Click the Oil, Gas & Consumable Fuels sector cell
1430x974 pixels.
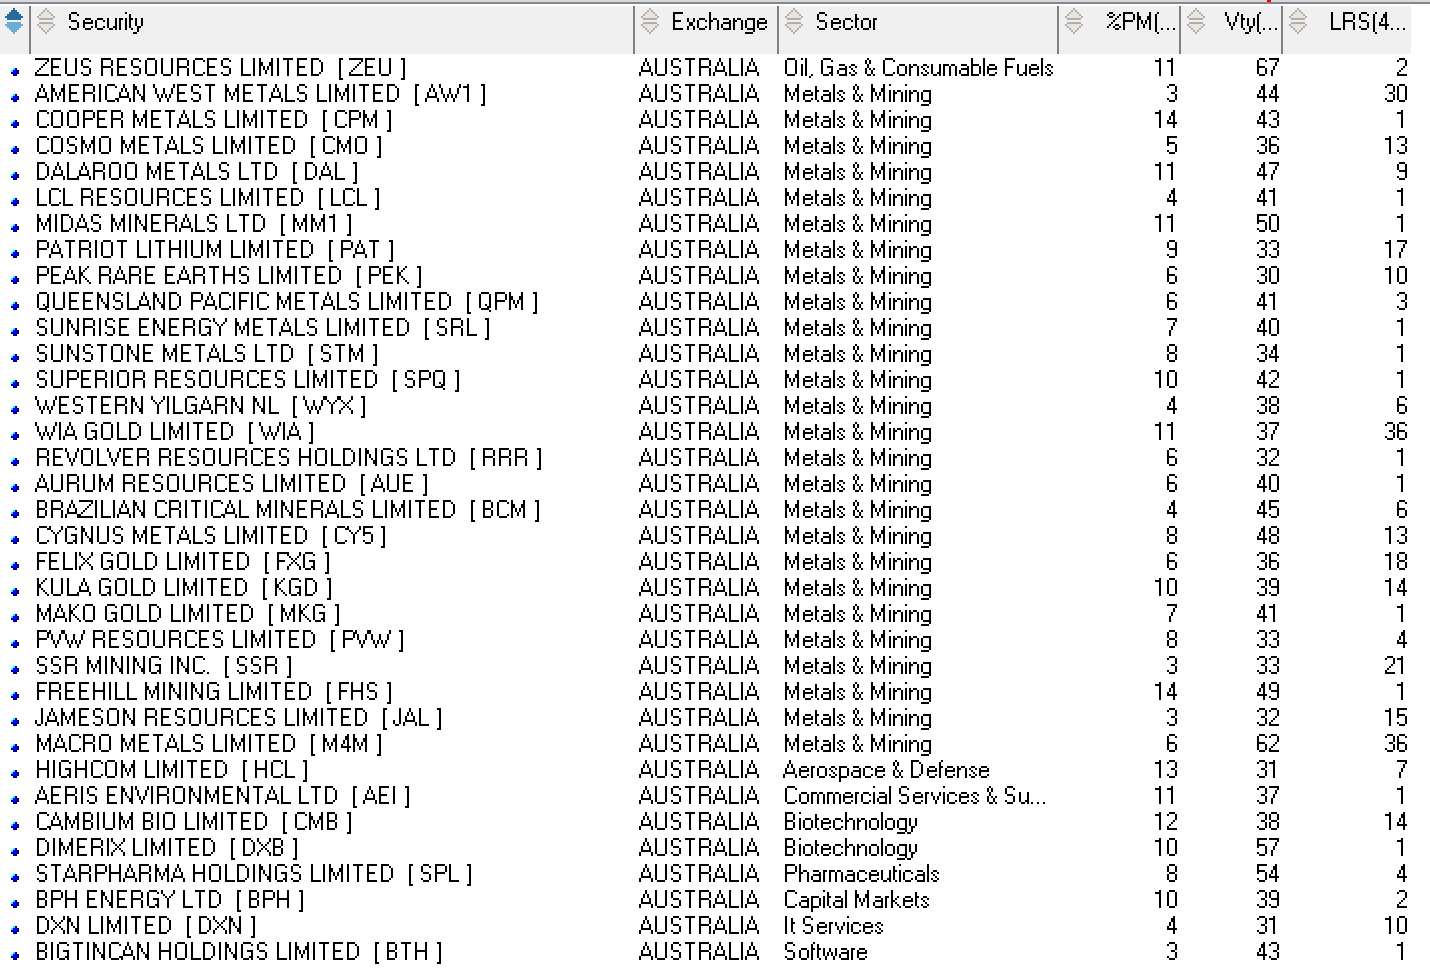click(x=919, y=68)
